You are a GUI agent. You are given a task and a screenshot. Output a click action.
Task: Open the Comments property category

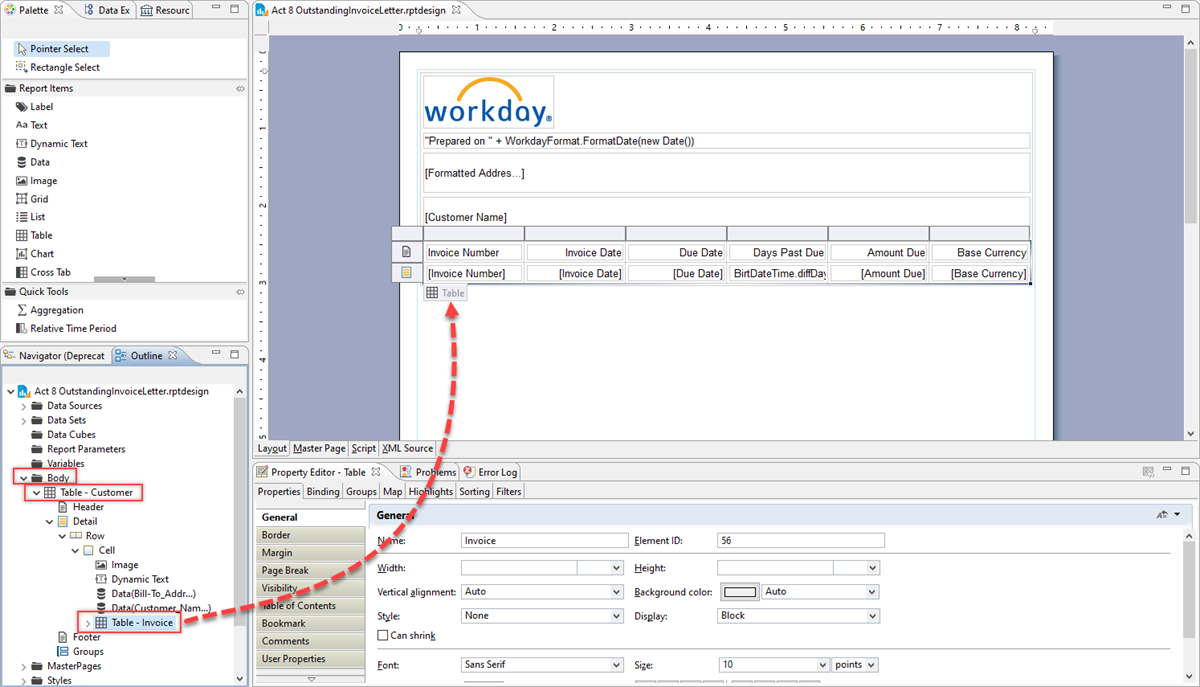point(311,641)
